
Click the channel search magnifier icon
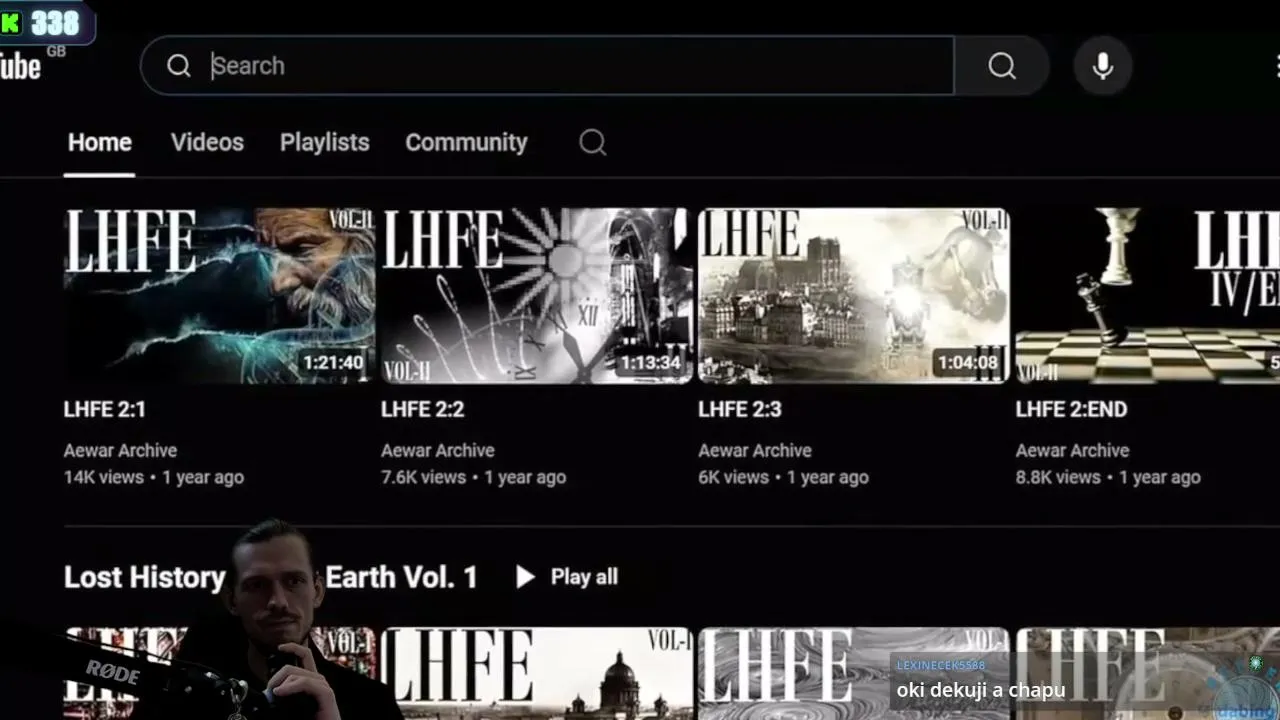[x=593, y=142]
